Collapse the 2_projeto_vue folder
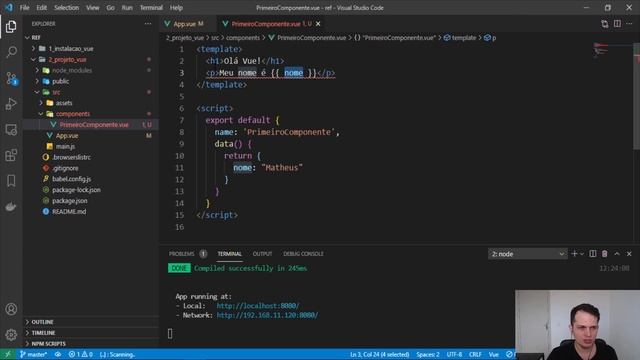The width and height of the screenshot is (640, 360). point(33,60)
